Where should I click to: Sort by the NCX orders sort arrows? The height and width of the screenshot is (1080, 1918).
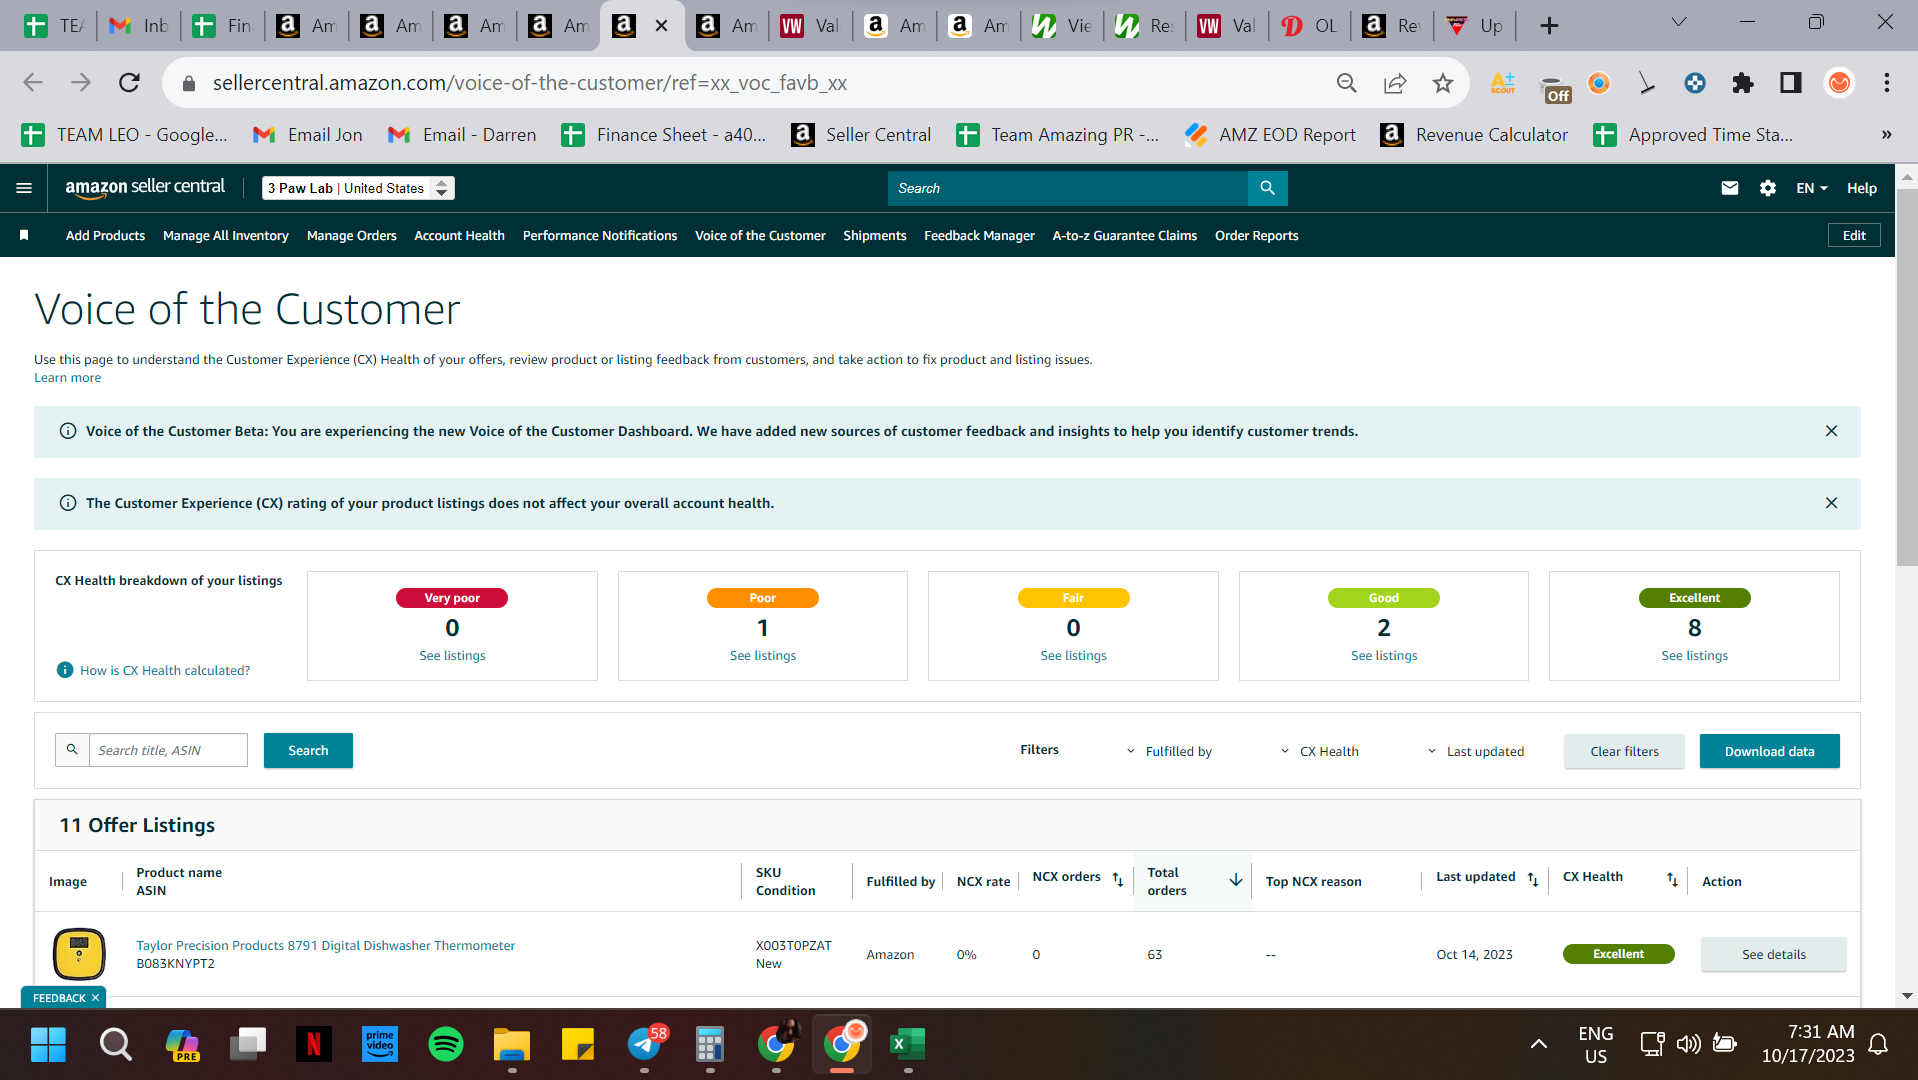coord(1118,880)
